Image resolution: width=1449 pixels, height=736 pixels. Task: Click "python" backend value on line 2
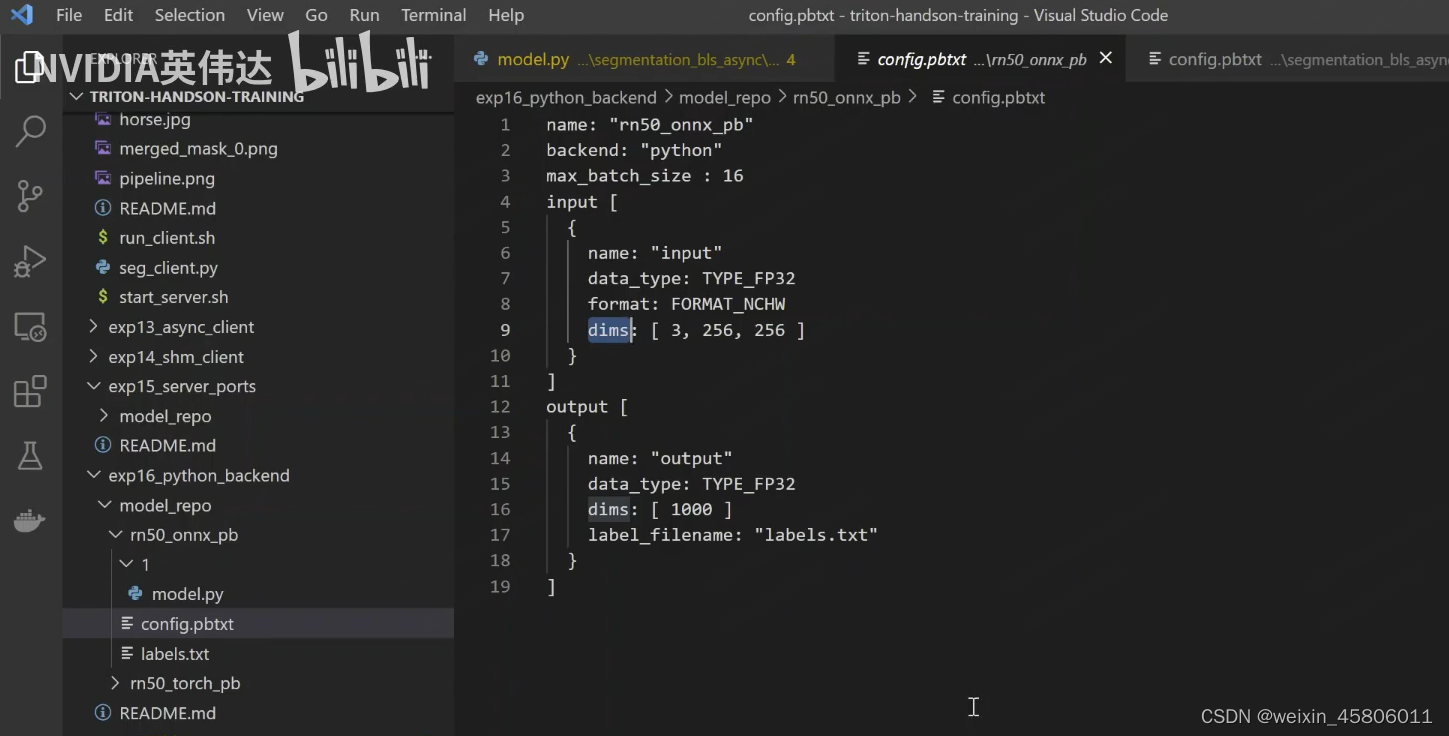coord(681,150)
